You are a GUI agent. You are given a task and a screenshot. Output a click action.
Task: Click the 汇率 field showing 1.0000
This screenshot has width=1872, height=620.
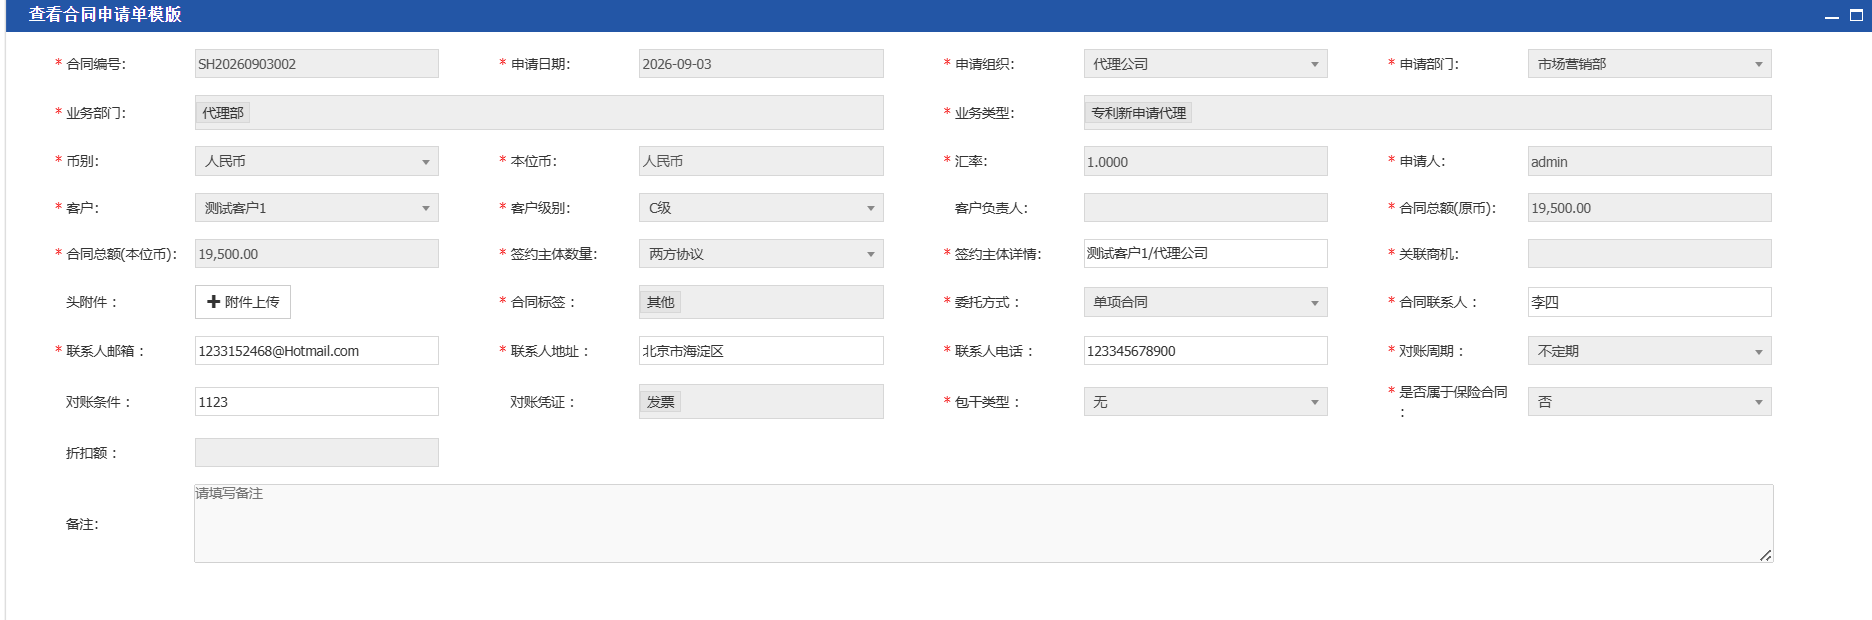point(1205,161)
